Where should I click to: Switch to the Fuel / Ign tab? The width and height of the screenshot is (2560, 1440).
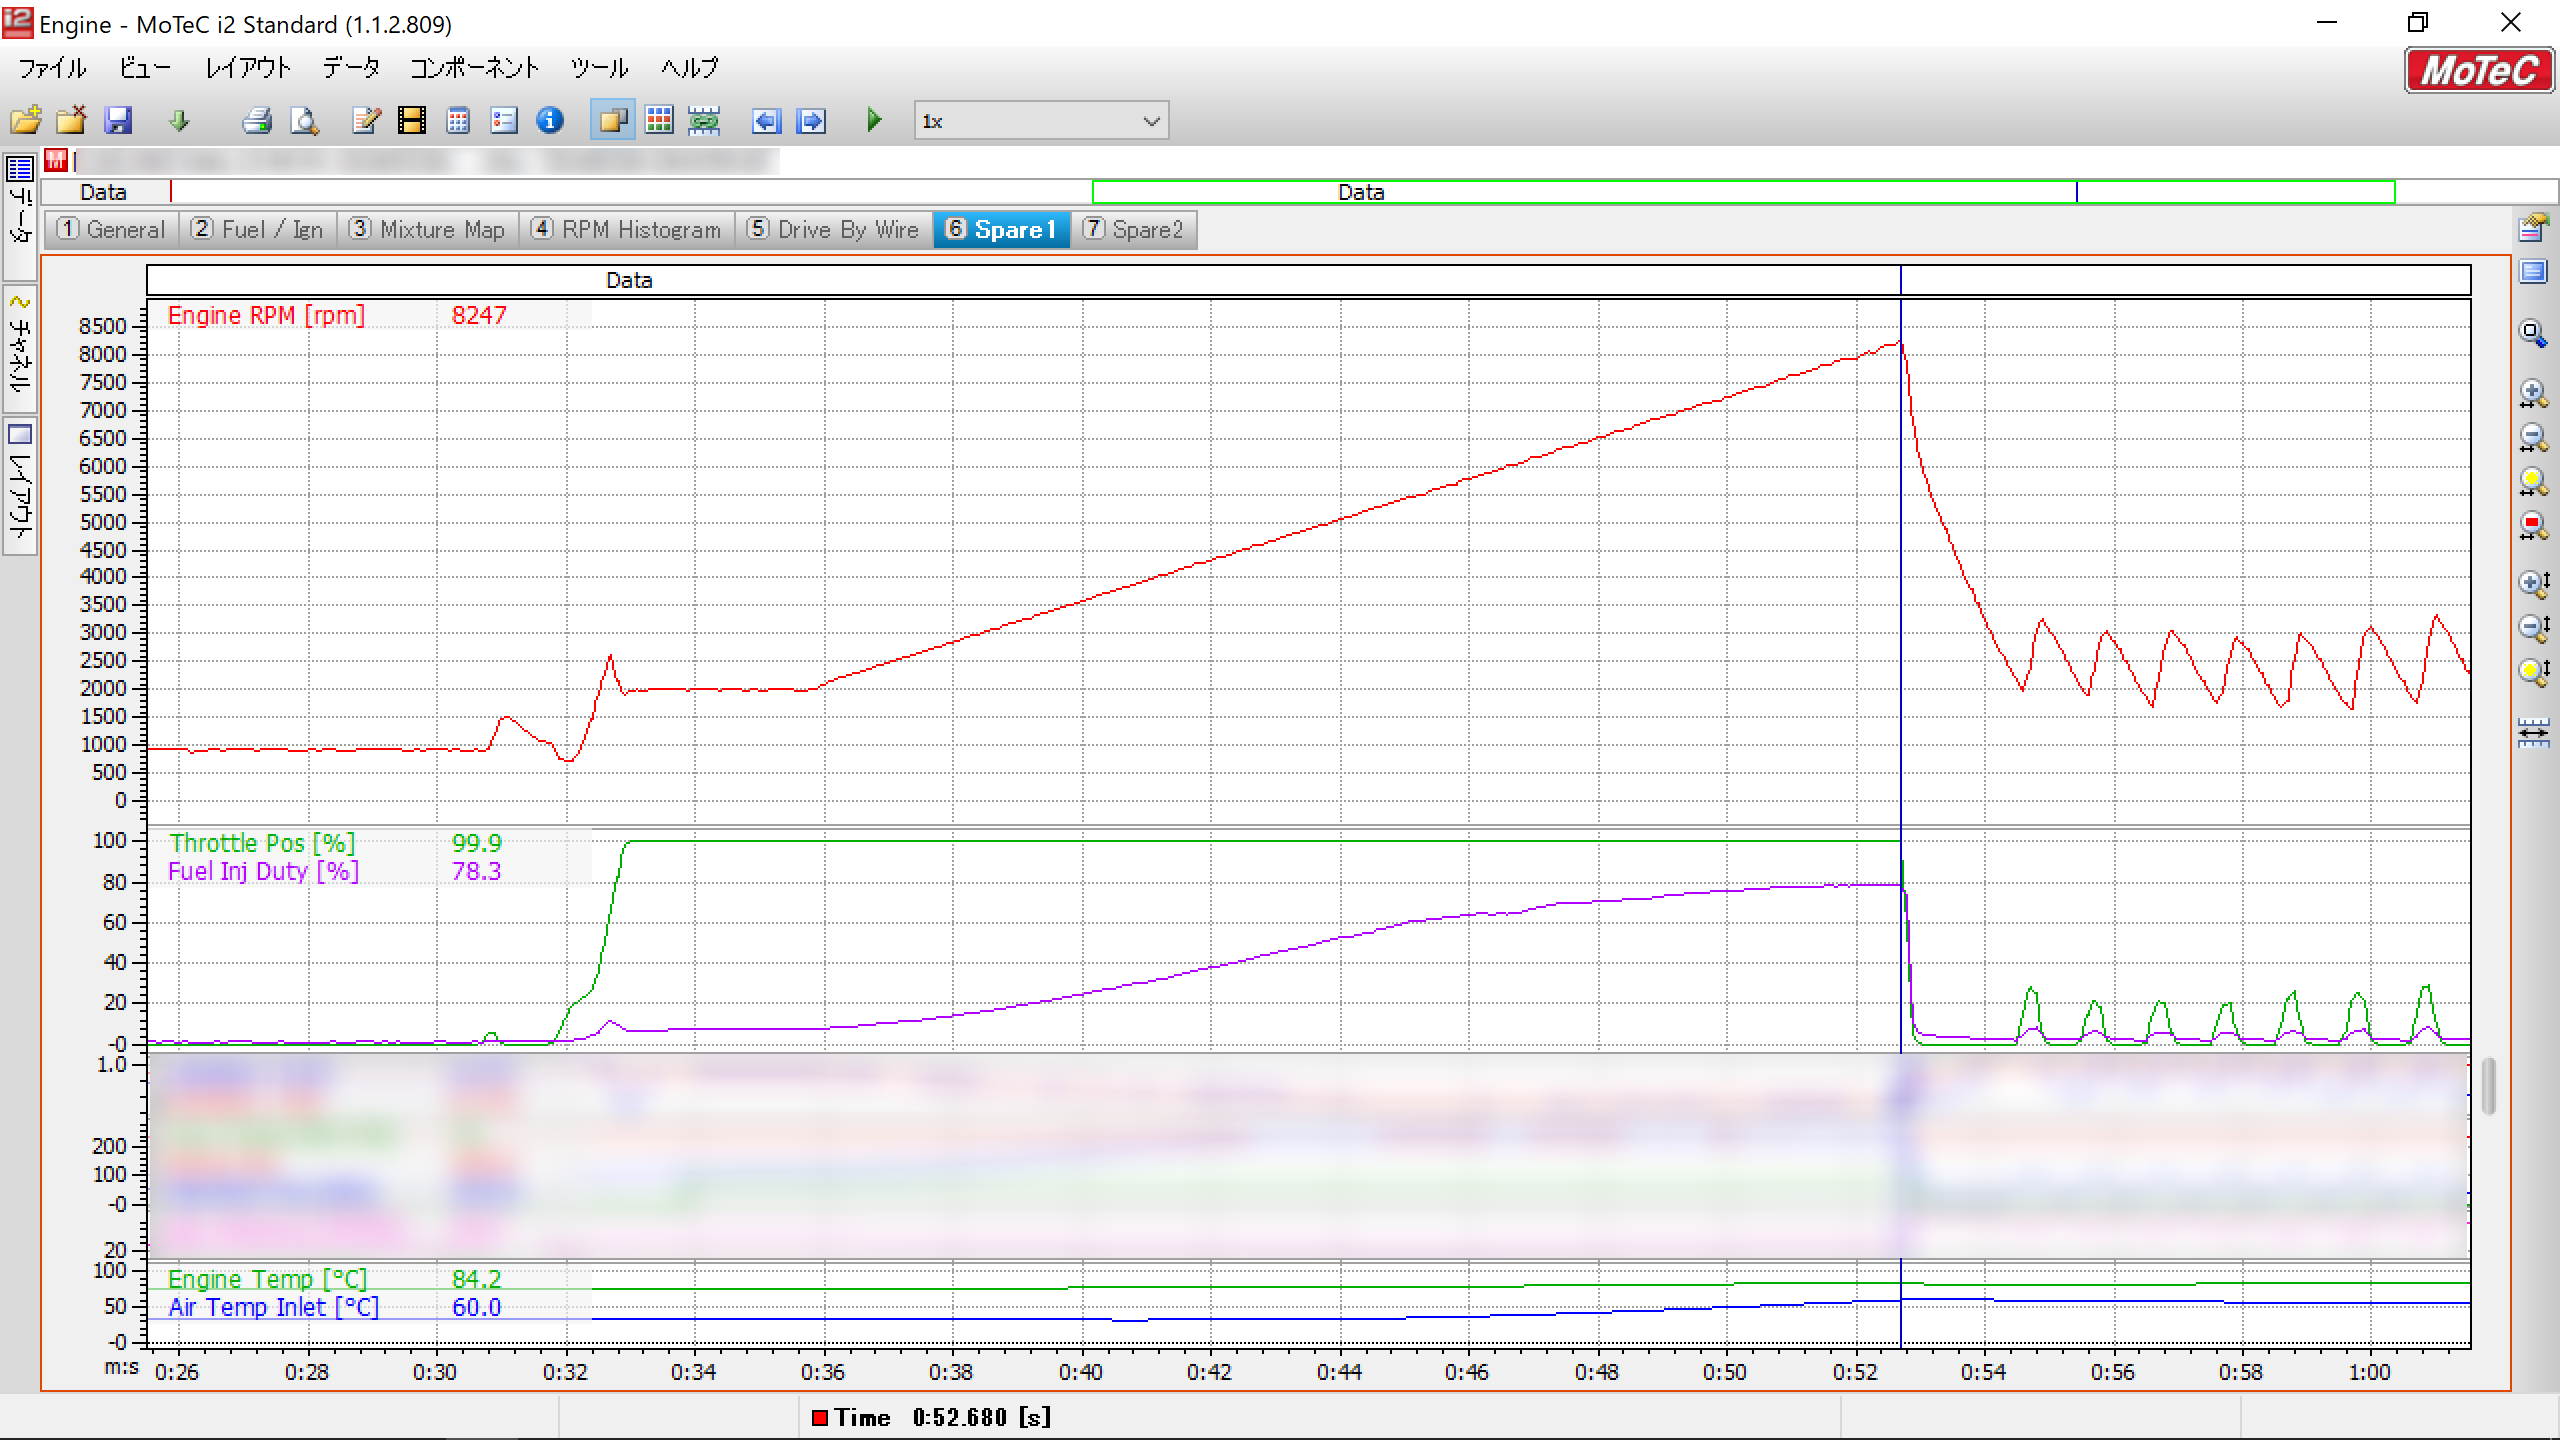click(x=258, y=230)
